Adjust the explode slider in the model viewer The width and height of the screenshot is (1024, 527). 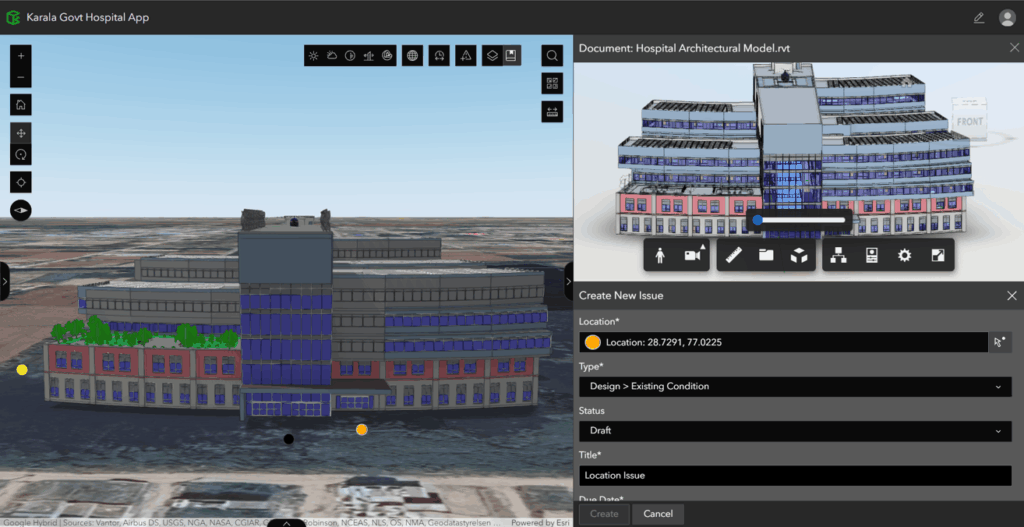point(799,220)
